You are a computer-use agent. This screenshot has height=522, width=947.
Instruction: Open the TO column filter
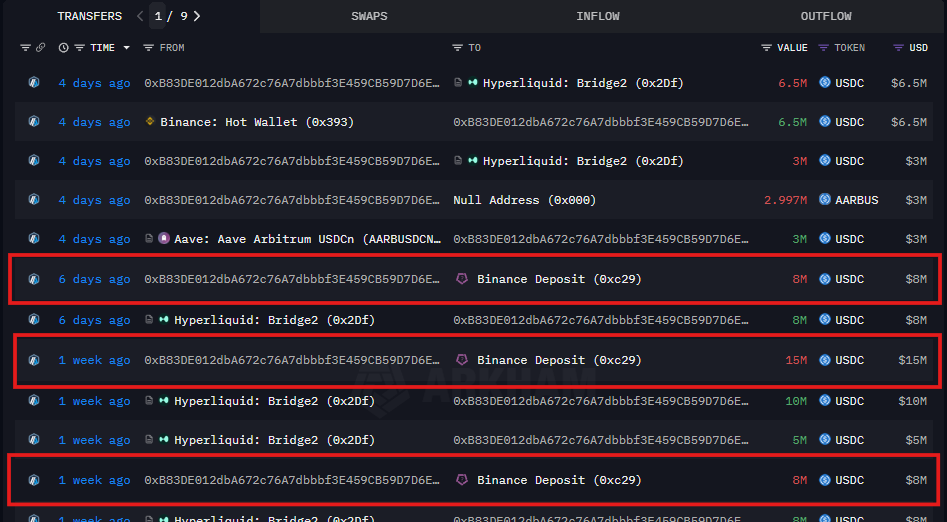458,48
